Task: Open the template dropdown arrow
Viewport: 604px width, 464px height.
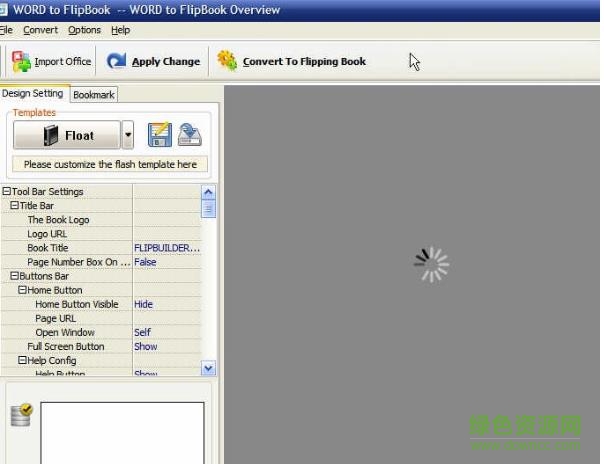Action: [128, 135]
